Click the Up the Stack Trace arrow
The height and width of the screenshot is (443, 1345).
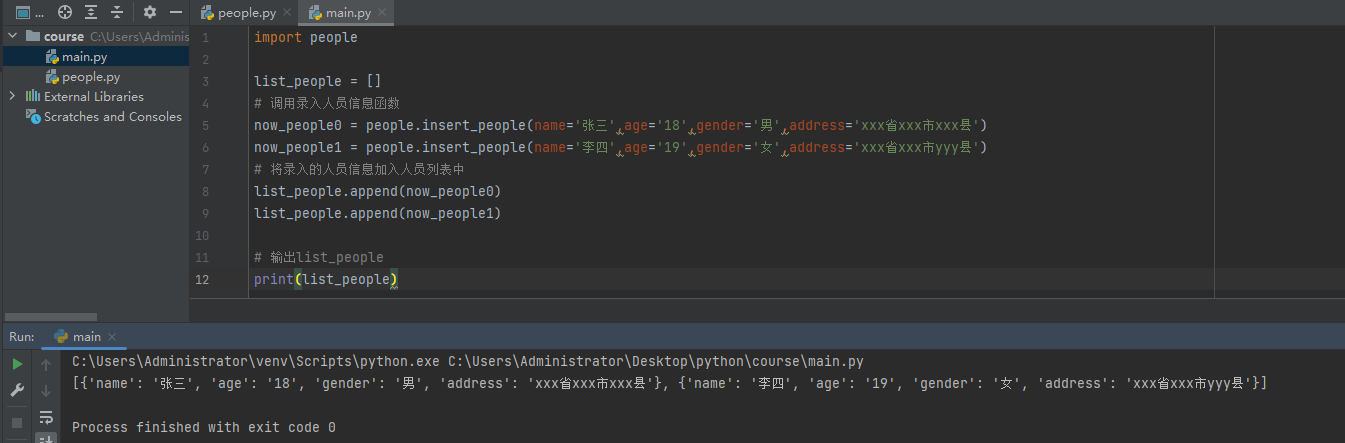pyautogui.click(x=46, y=365)
